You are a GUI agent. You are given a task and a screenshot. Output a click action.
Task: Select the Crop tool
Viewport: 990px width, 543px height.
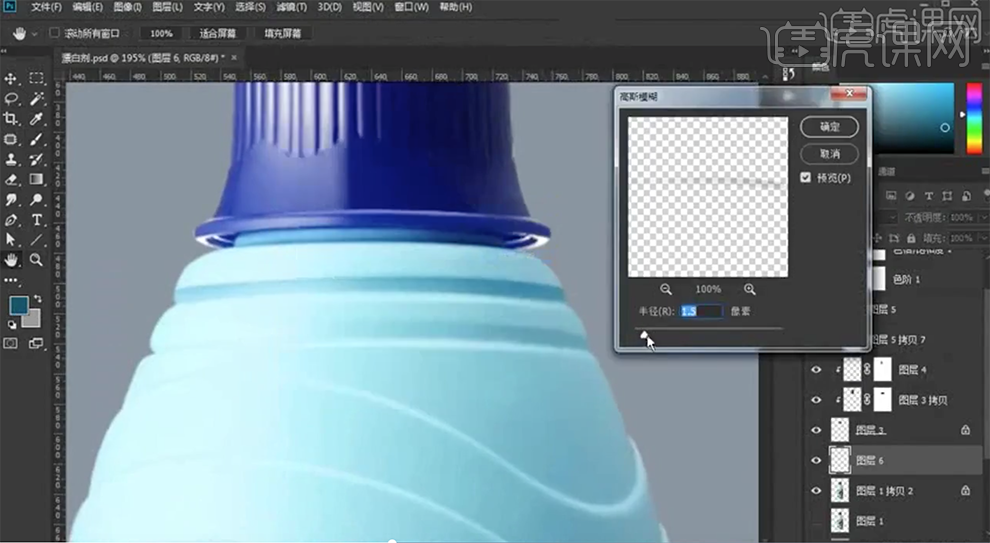12,119
